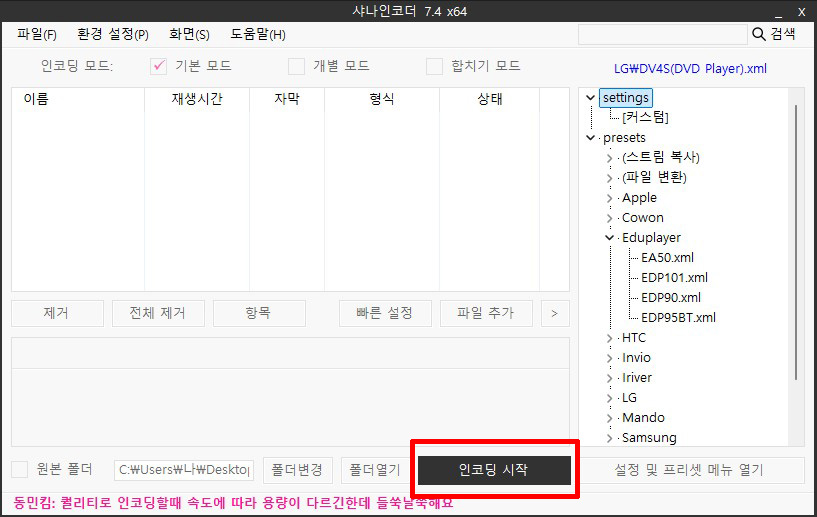Viewport: 817px width, 517px height.
Task: Click the pink 동민킴 status message
Action: 233,503
